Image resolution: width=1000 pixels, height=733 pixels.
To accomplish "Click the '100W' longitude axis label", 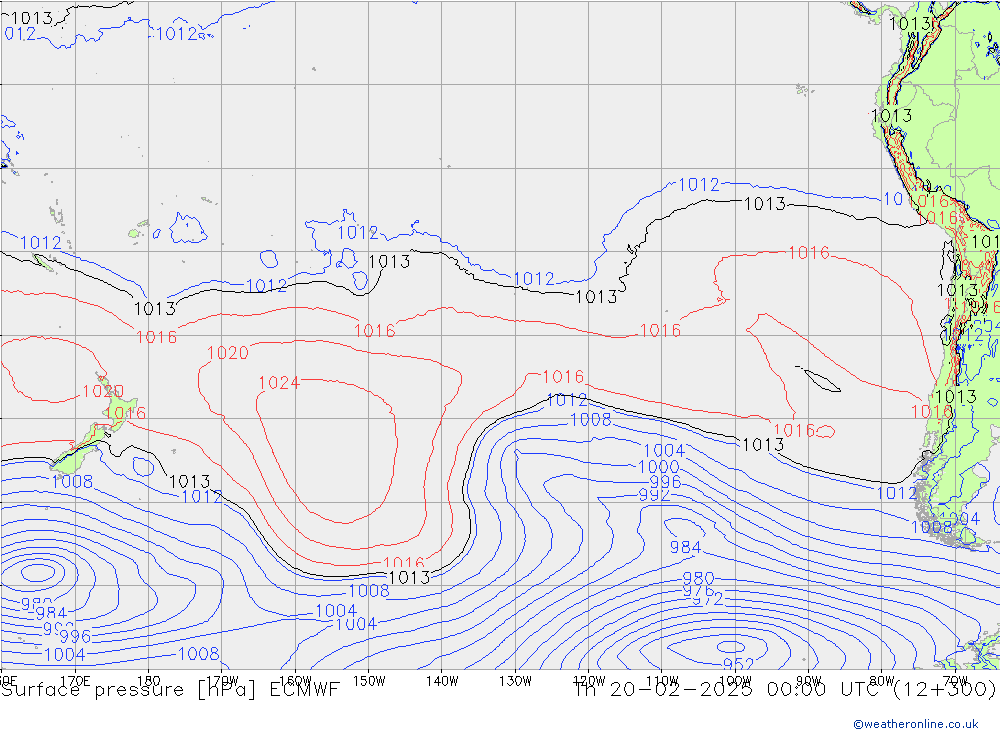I will point(735,681).
